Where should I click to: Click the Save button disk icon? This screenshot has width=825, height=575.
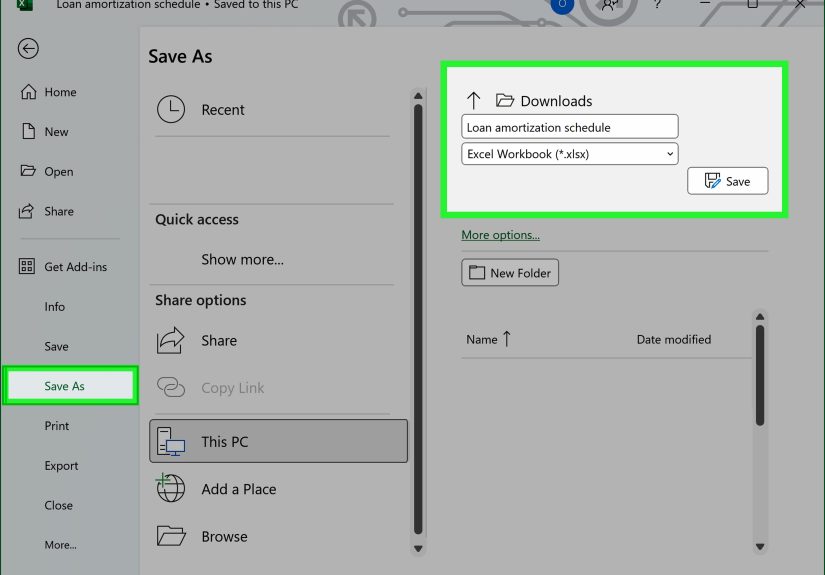point(712,181)
